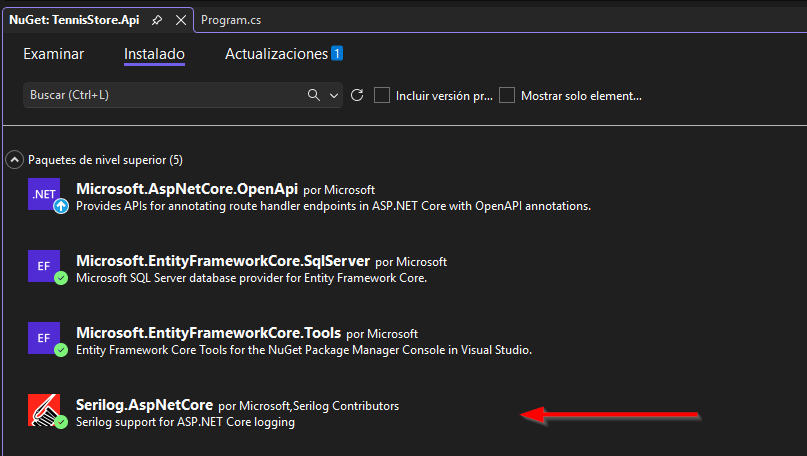The width and height of the screenshot is (807, 456).
Task: Click the EntityFrameworkCore.Tools EF icon
Action: [44, 338]
